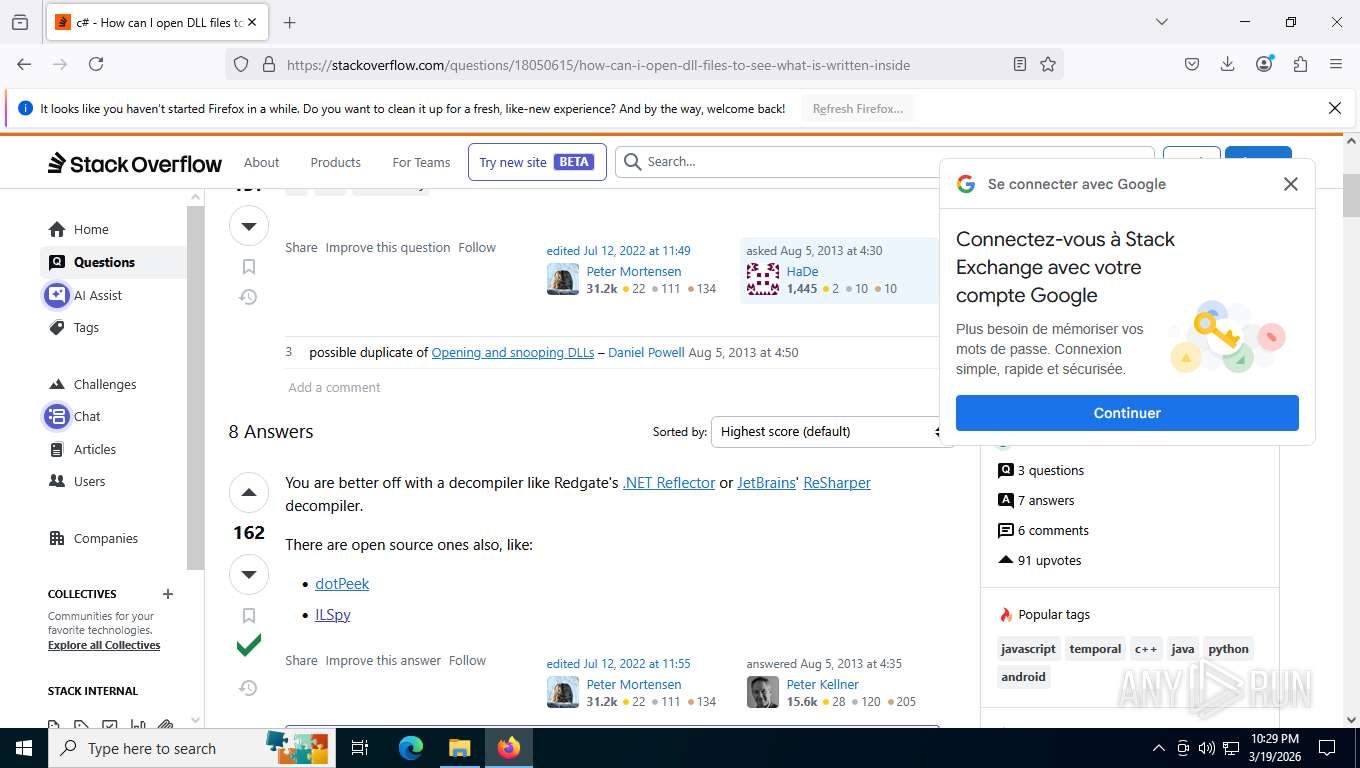Open Users in sidebar

[x=78, y=481]
